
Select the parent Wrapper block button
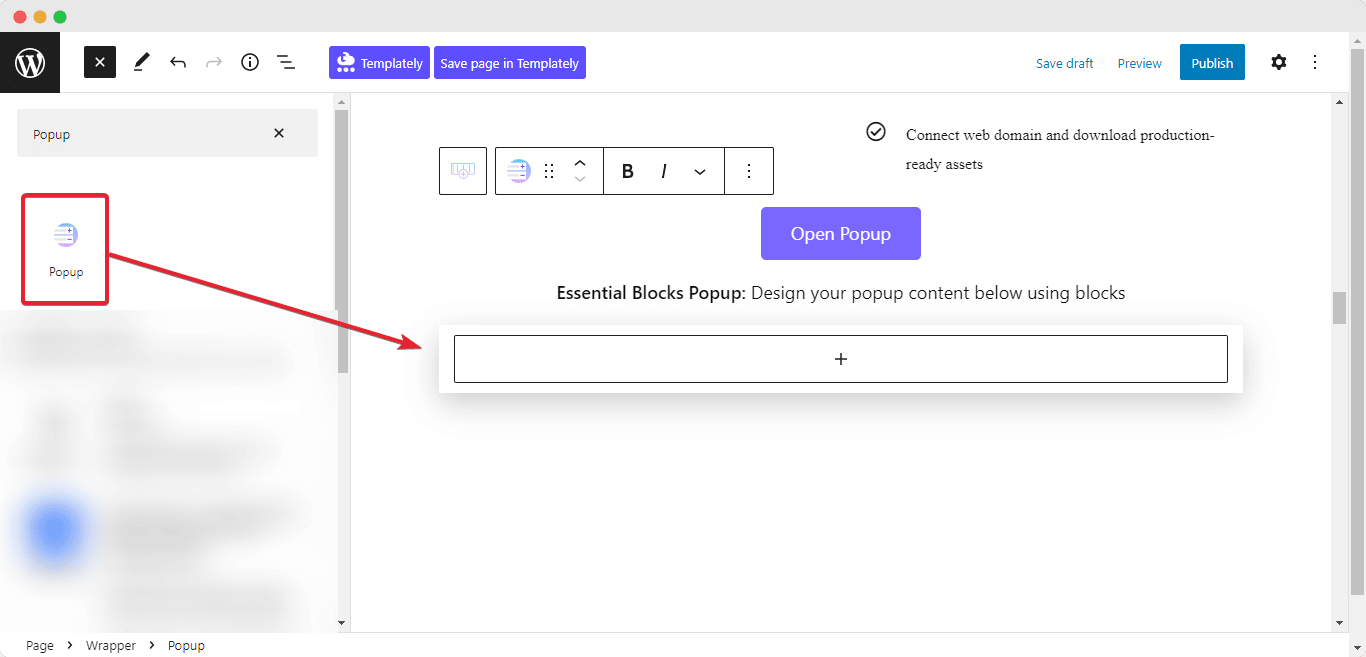[x=463, y=171]
